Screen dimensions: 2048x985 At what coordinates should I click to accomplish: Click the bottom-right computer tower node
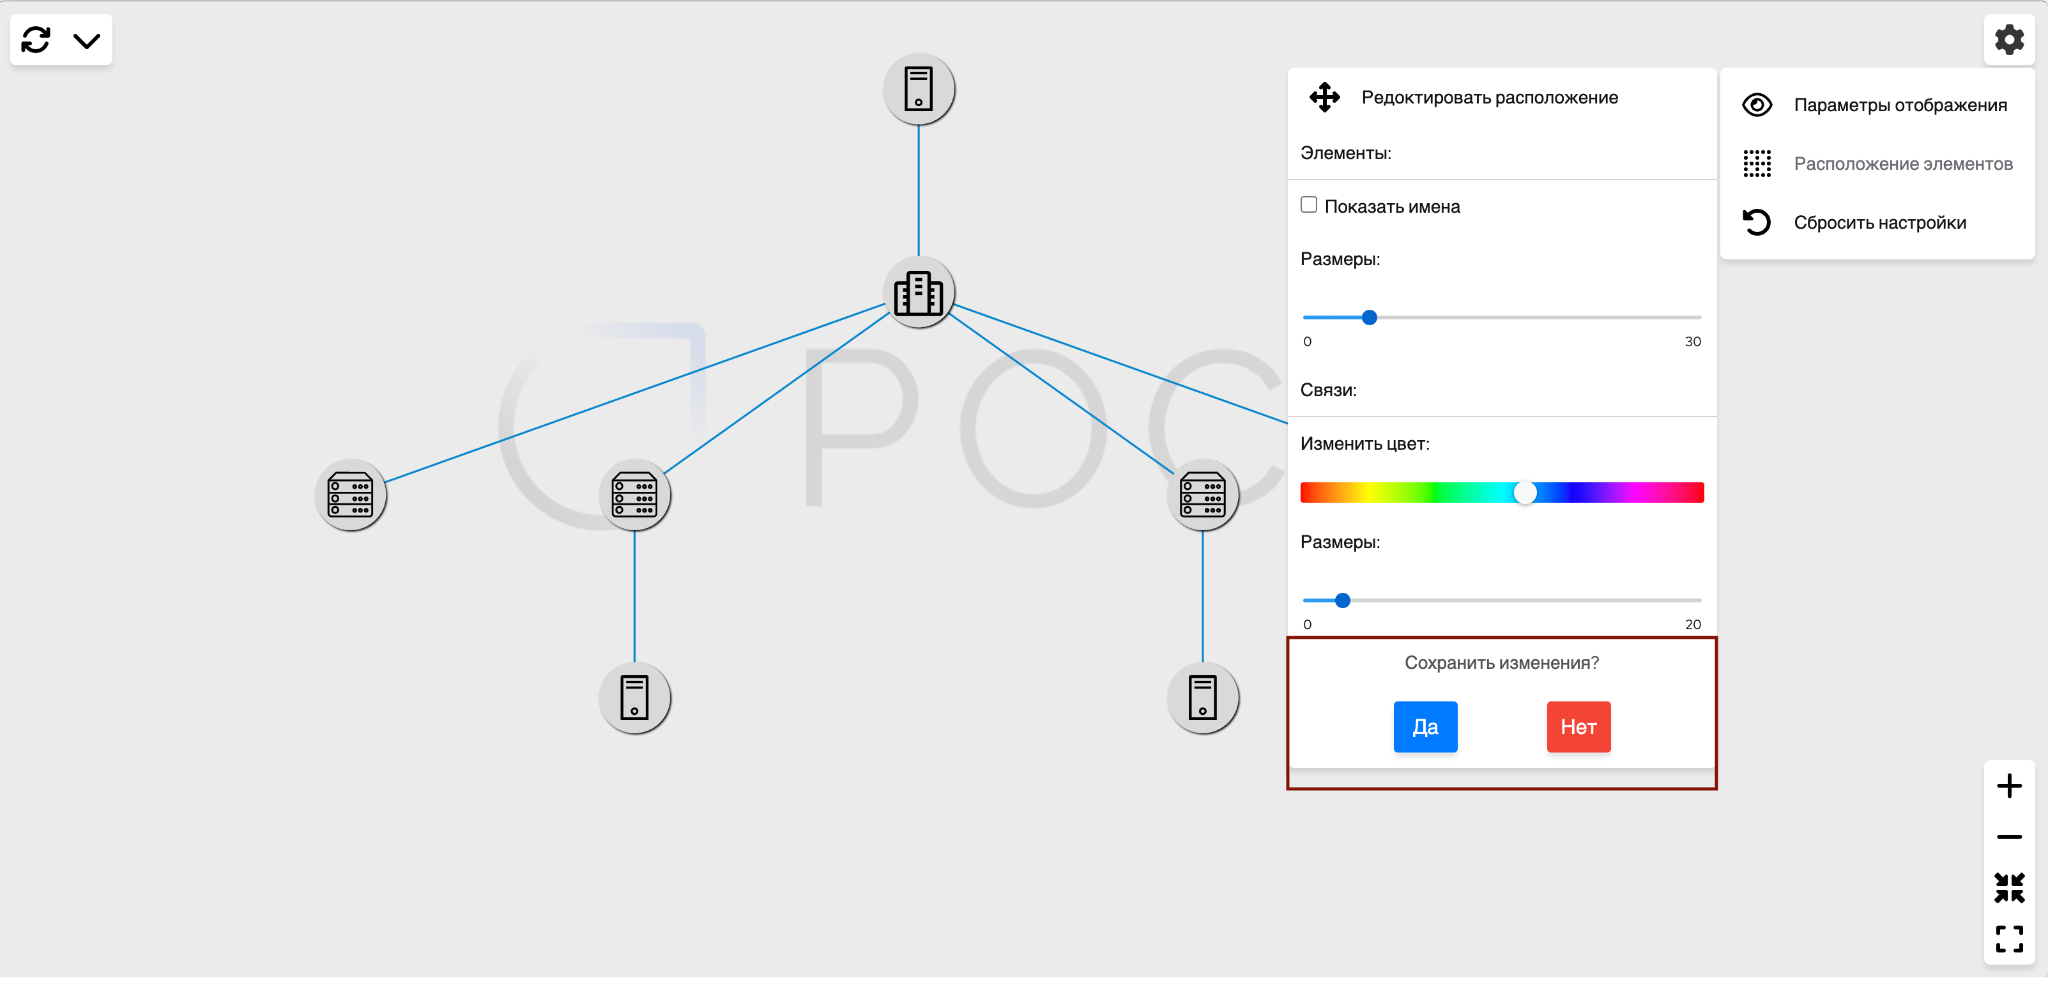(x=1202, y=698)
